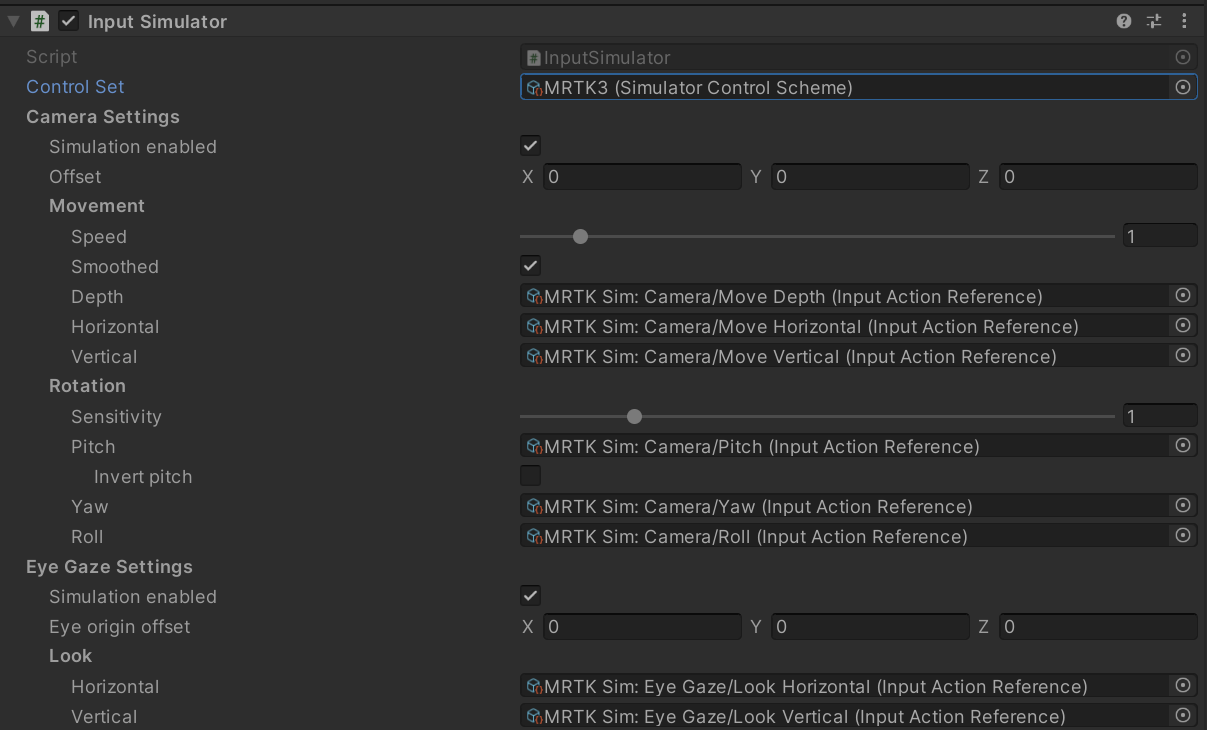The image size is (1207, 730).
Task: Click asset icon in Camera/Yaw reference
Action: (x=534, y=507)
